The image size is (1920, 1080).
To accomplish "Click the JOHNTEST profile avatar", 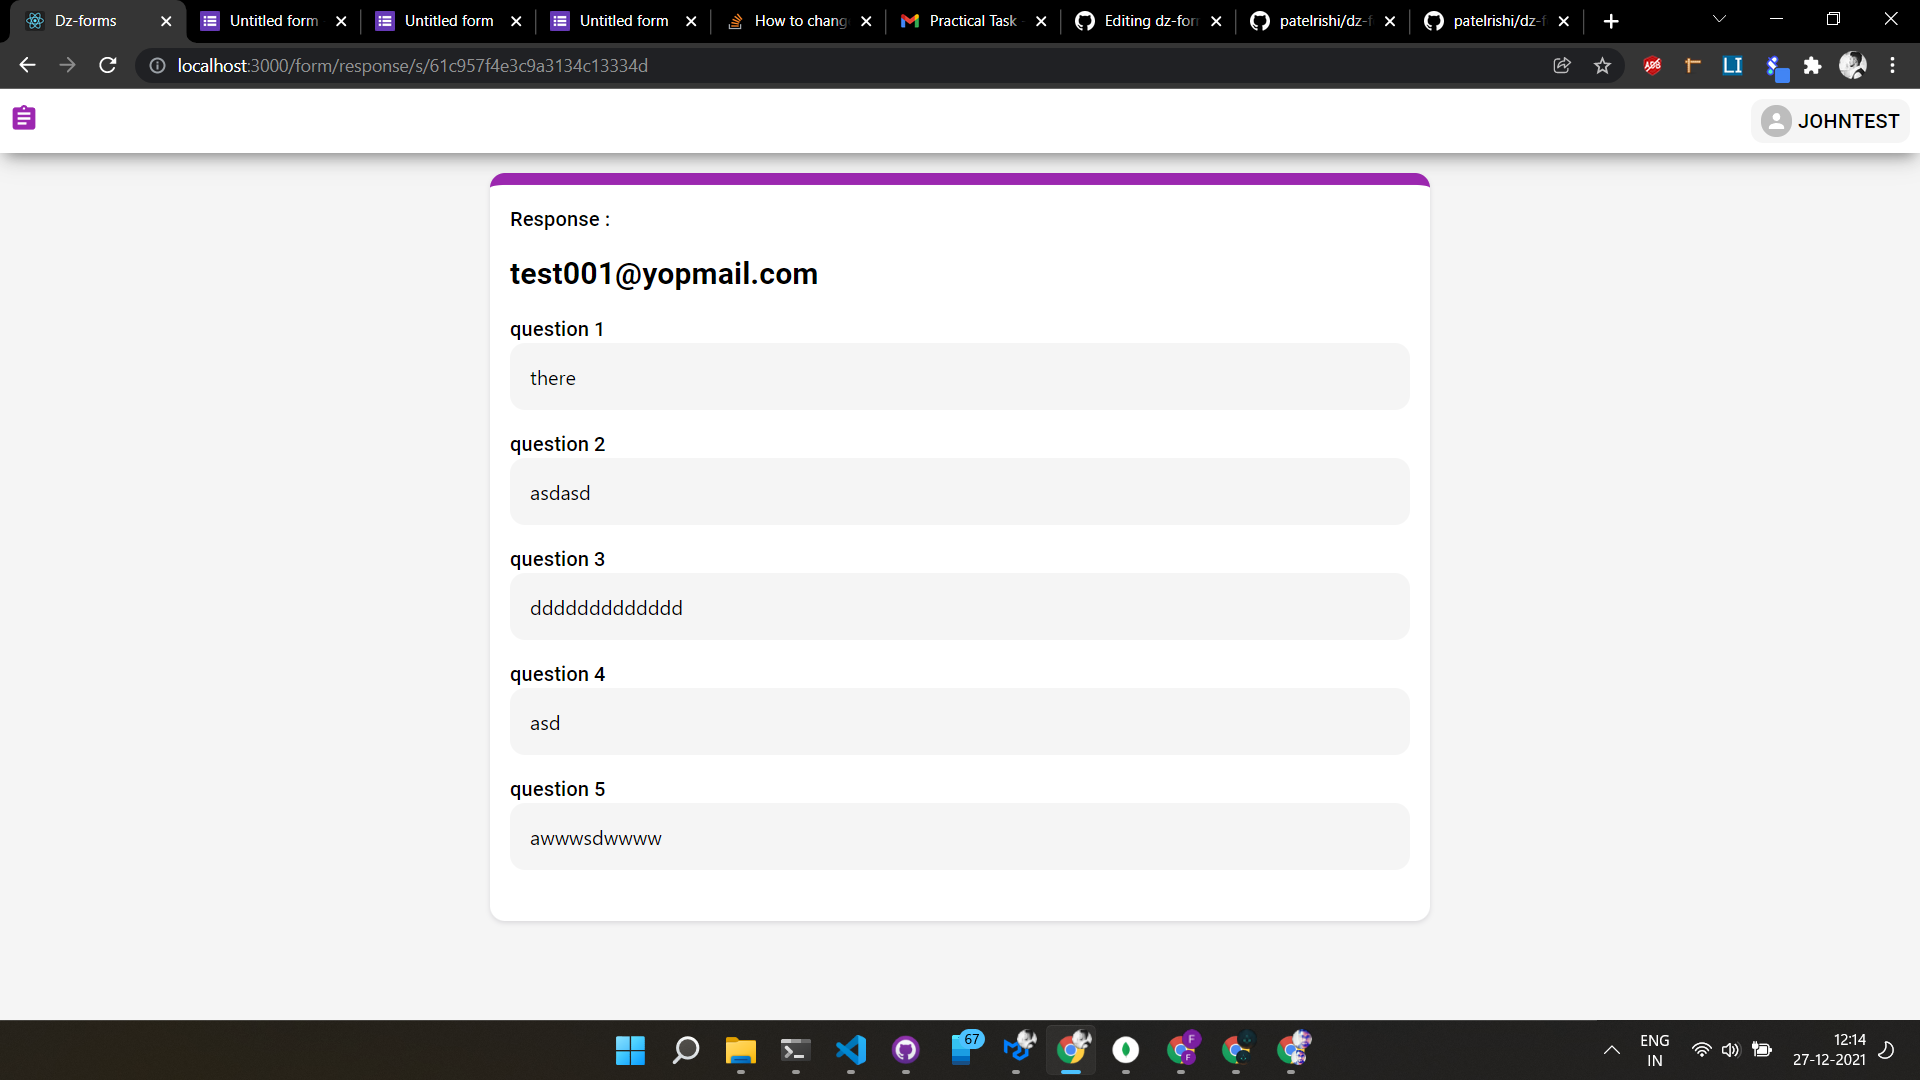I will (x=1778, y=121).
